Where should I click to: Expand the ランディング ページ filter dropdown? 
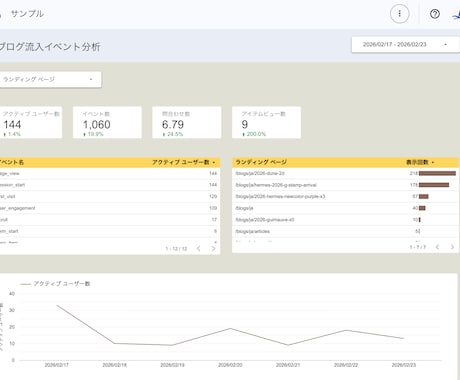click(50, 80)
